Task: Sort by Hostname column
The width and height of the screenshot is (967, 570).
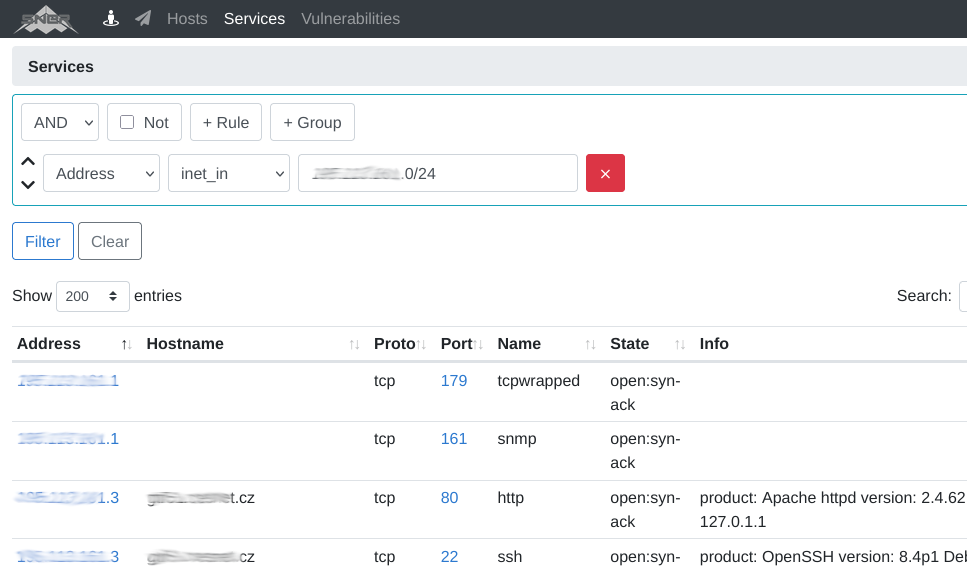Action: 253,344
